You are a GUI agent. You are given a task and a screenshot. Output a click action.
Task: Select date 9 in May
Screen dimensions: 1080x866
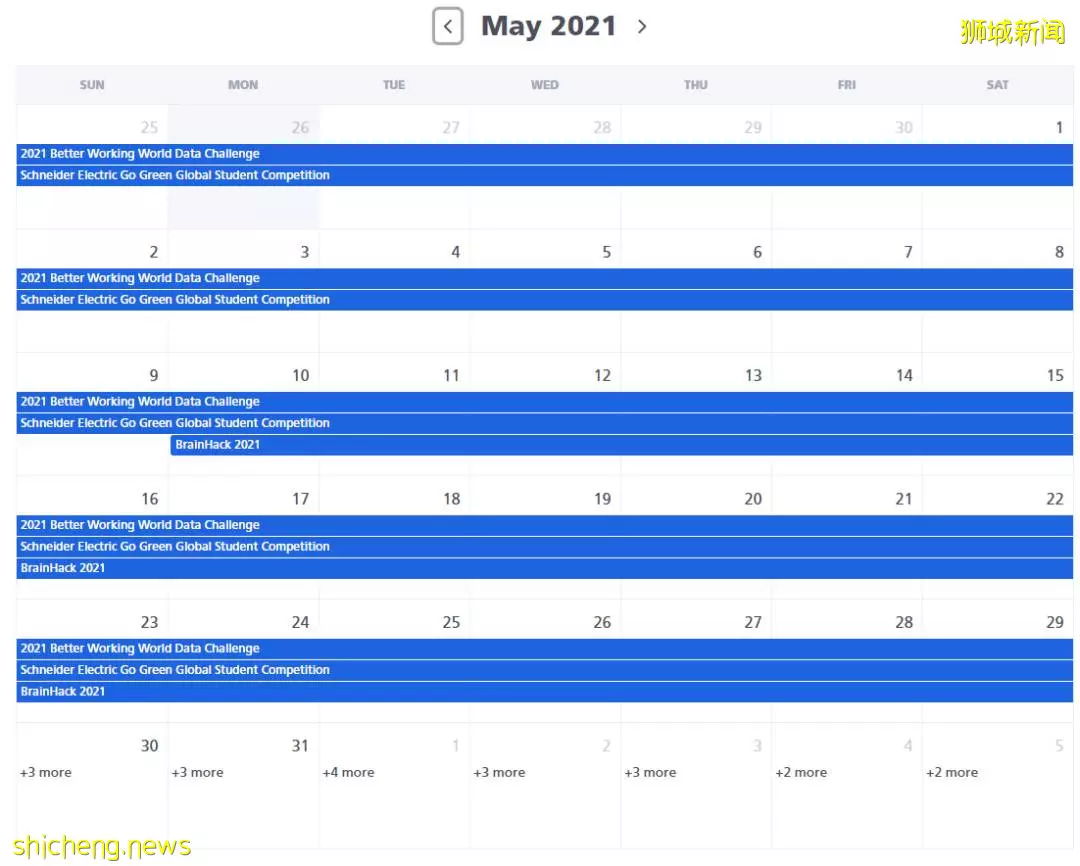pos(154,375)
